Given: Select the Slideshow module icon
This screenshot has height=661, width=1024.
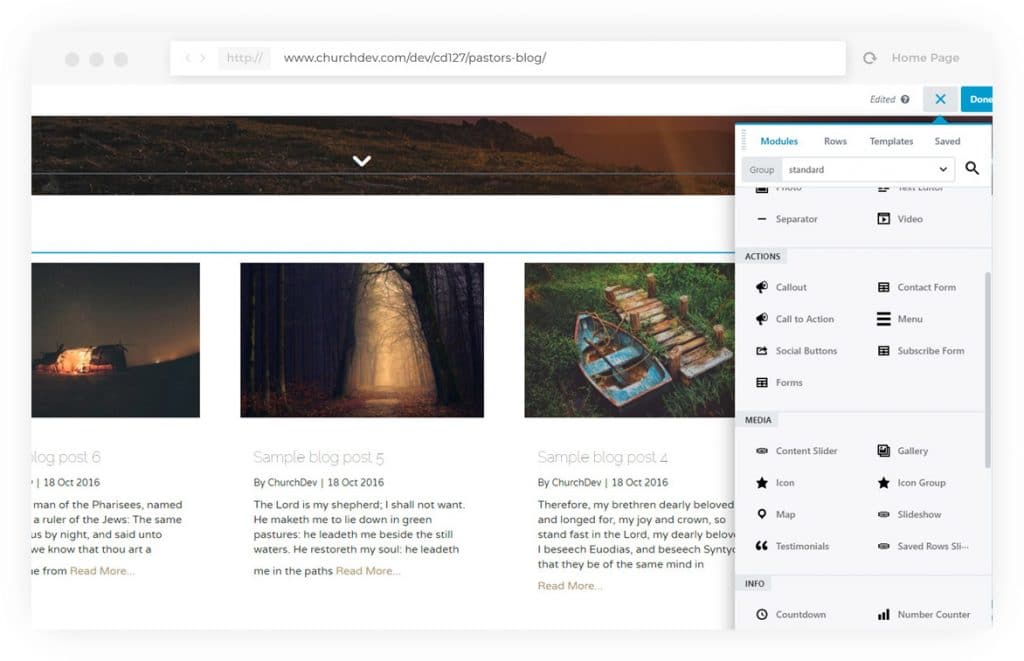Looking at the screenshot, I should 883,515.
